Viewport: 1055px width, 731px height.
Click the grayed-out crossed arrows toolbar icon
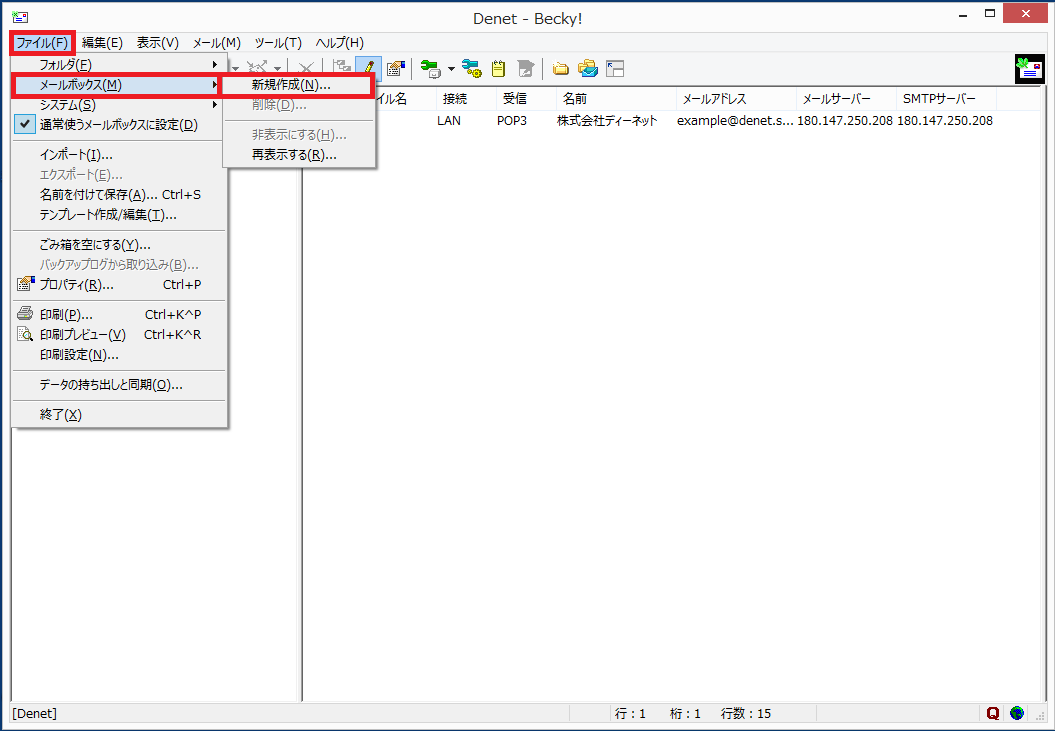pos(257,68)
